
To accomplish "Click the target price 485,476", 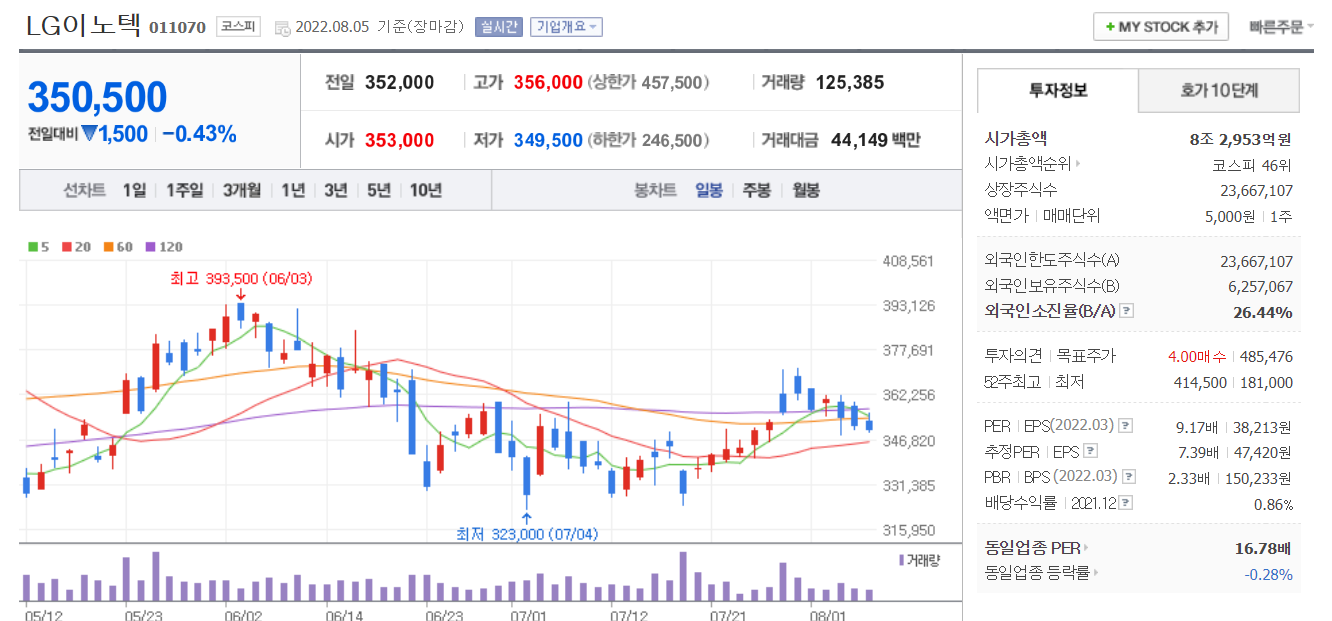I will tap(1267, 356).
